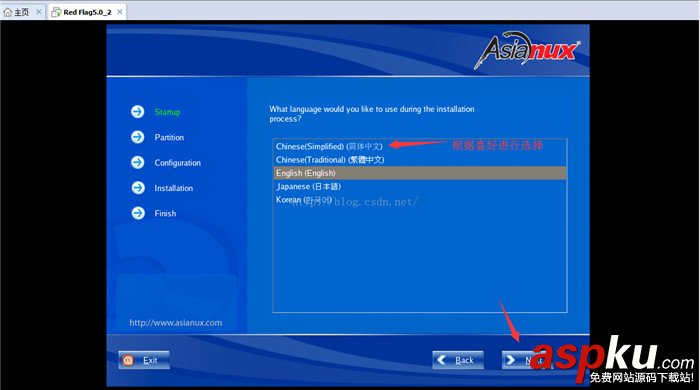The height and width of the screenshot is (390, 700).
Task: Click the Finish step label
Action: click(x=165, y=214)
